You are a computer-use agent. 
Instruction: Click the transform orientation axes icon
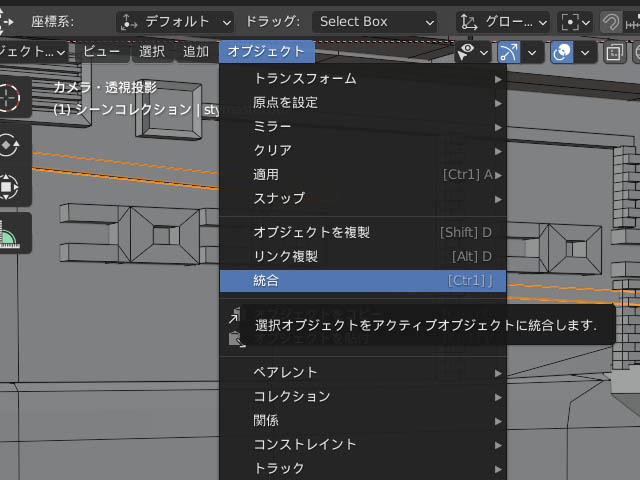point(129,22)
